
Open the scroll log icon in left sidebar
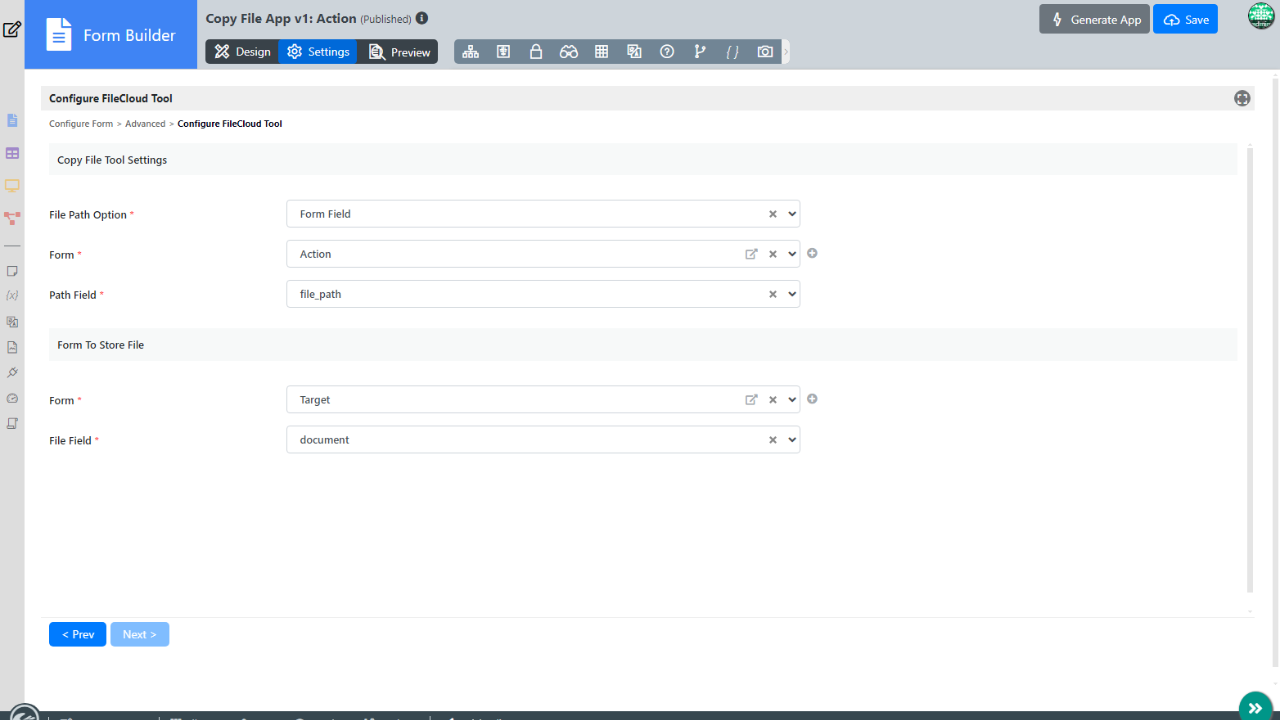[x=12, y=423]
